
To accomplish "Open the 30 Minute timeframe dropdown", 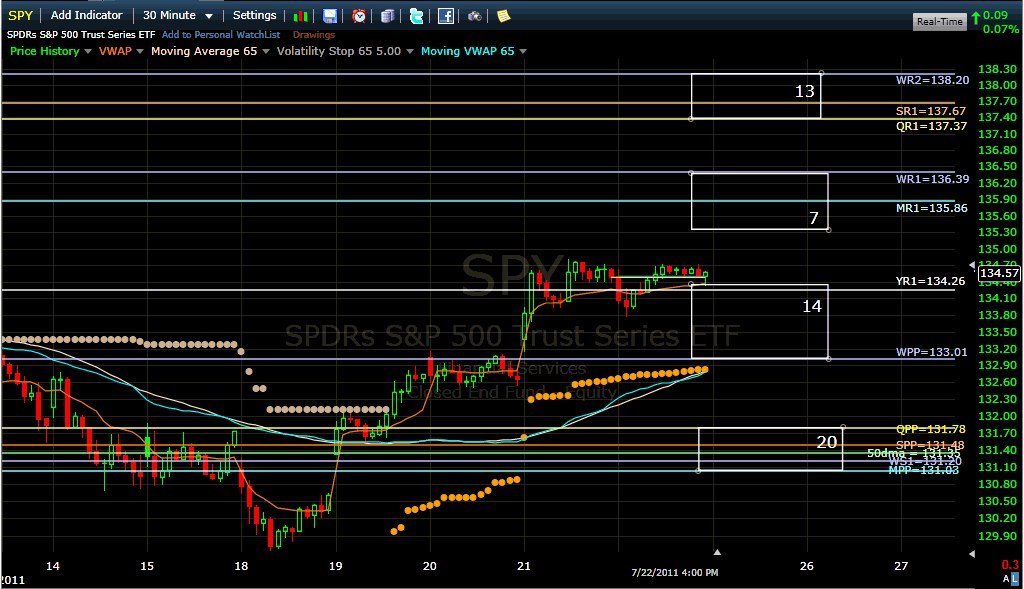I will click(178, 15).
